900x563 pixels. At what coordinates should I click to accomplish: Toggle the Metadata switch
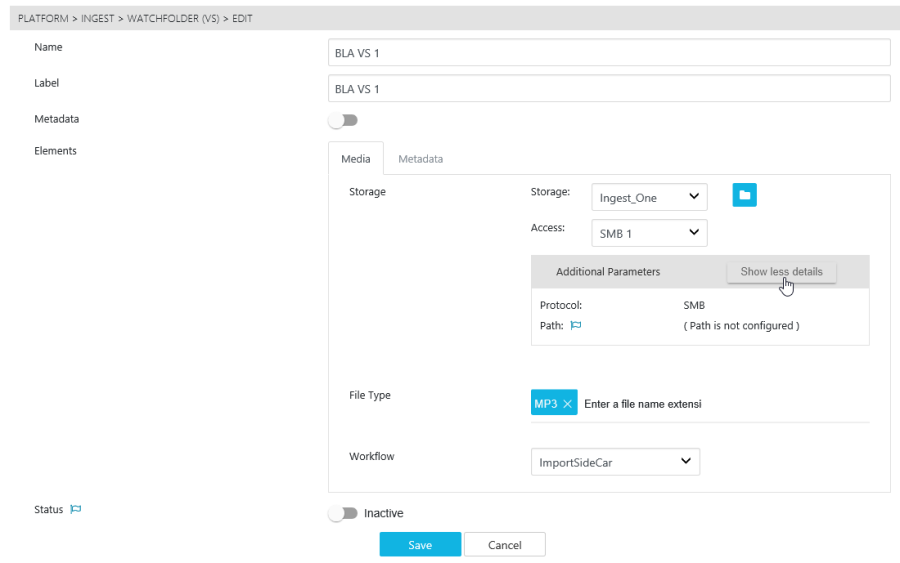(343, 120)
